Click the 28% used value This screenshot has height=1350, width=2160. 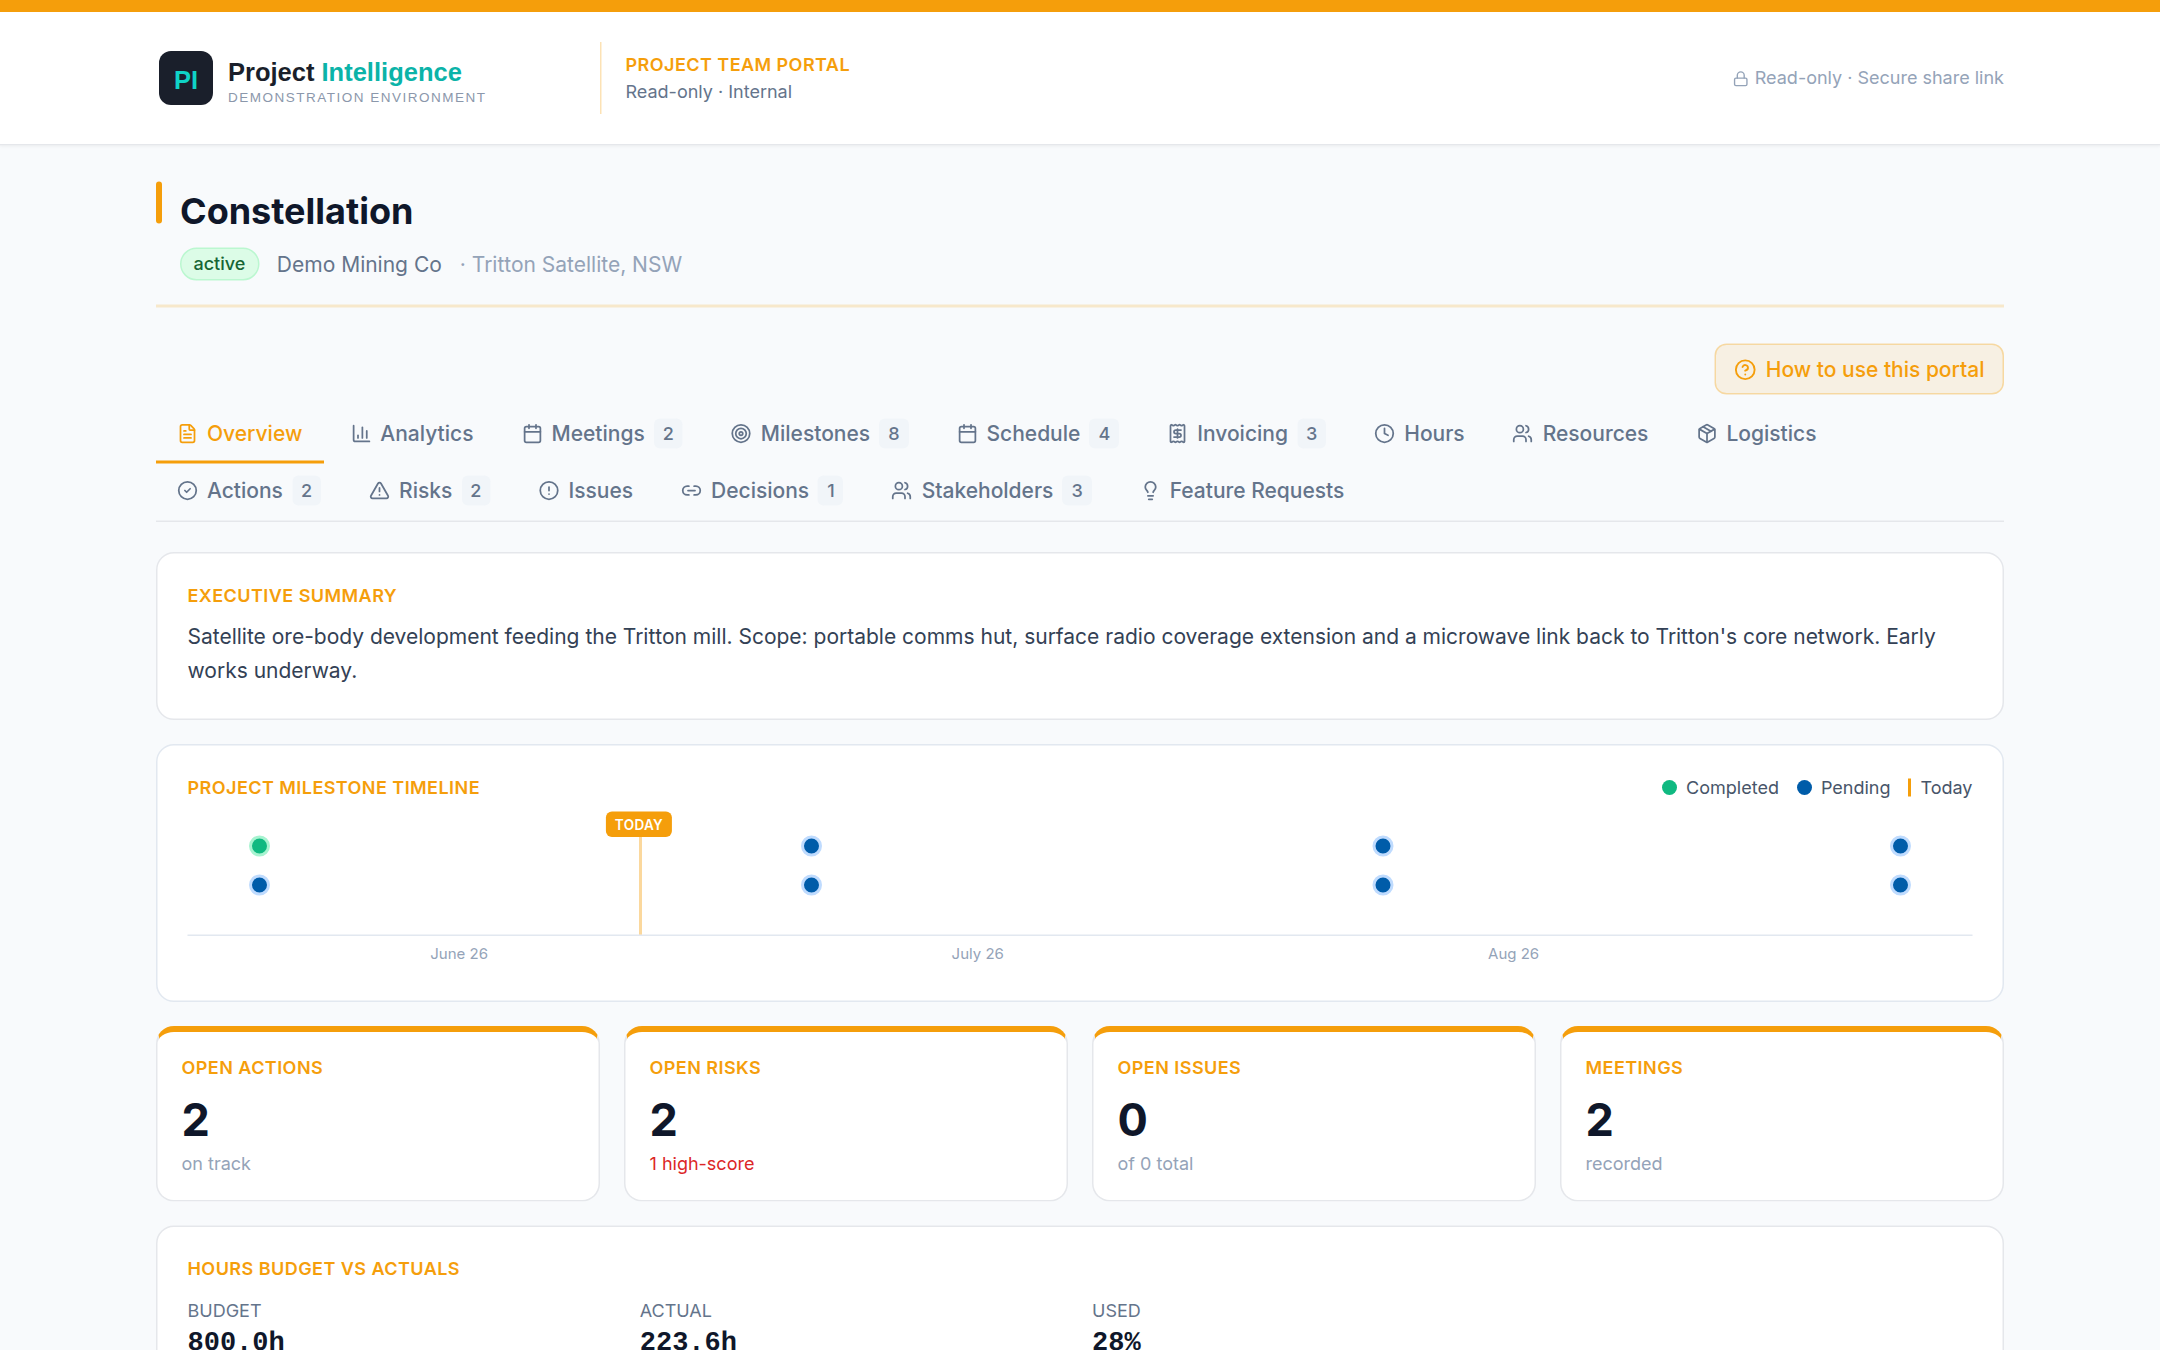(x=1117, y=1340)
